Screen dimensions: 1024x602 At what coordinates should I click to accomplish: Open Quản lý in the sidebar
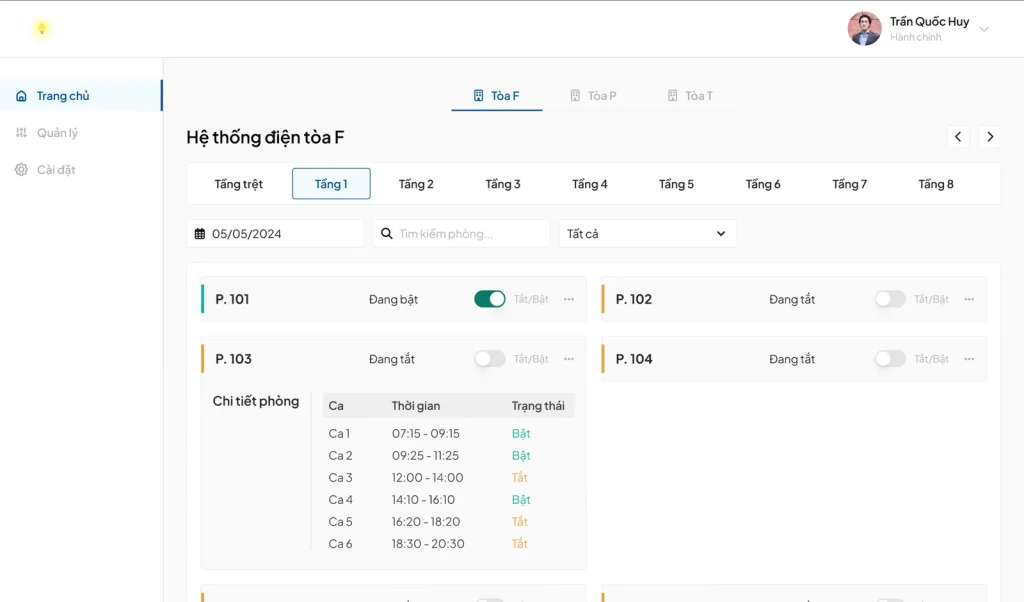(x=57, y=133)
